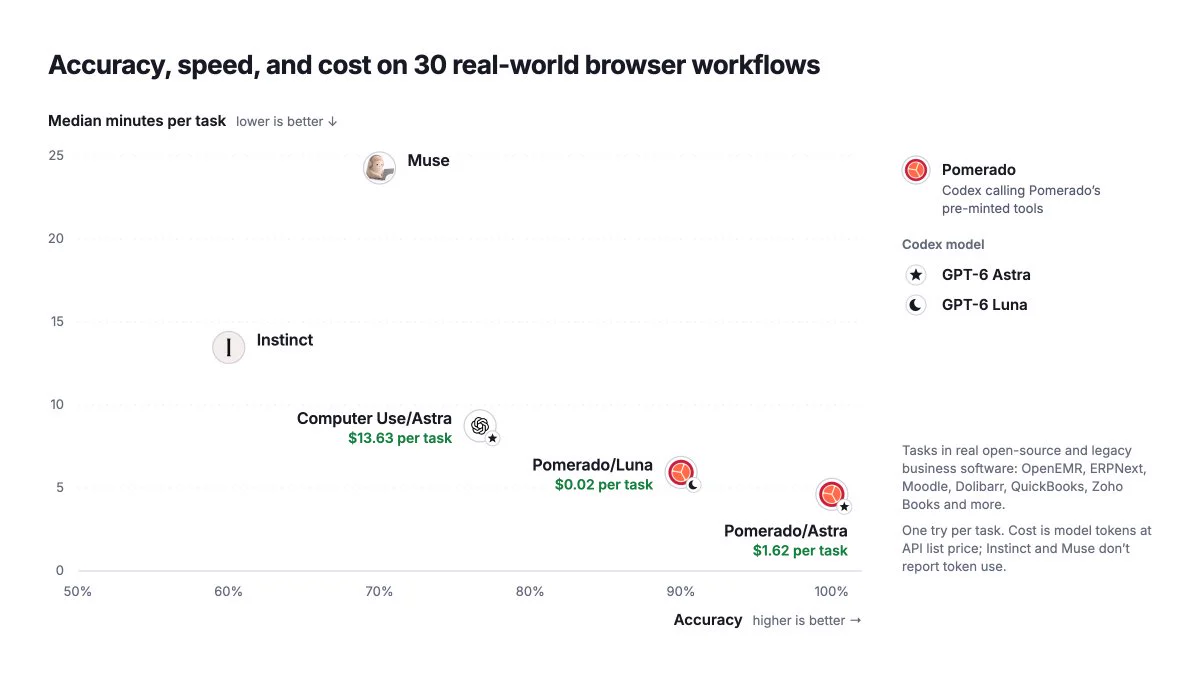Click the 'GPT-6 Astra' legend text
The height and width of the screenshot is (675, 1200).
(x=986, y=275)
